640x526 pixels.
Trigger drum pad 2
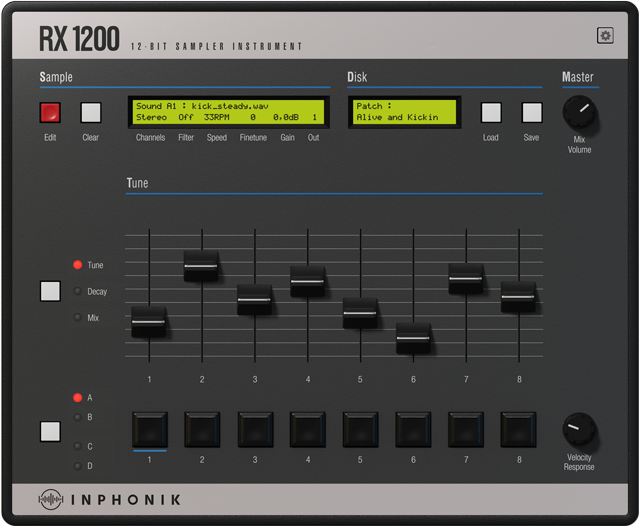pos(202,429)
